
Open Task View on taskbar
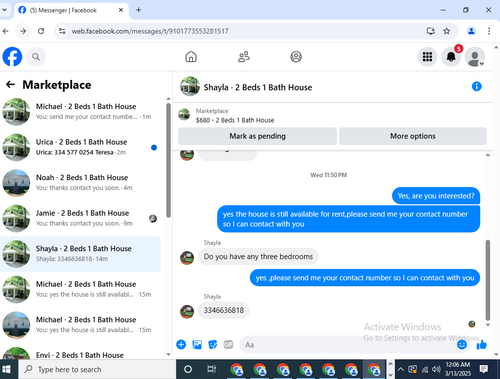pyautogui.click(x=211, y=369)
